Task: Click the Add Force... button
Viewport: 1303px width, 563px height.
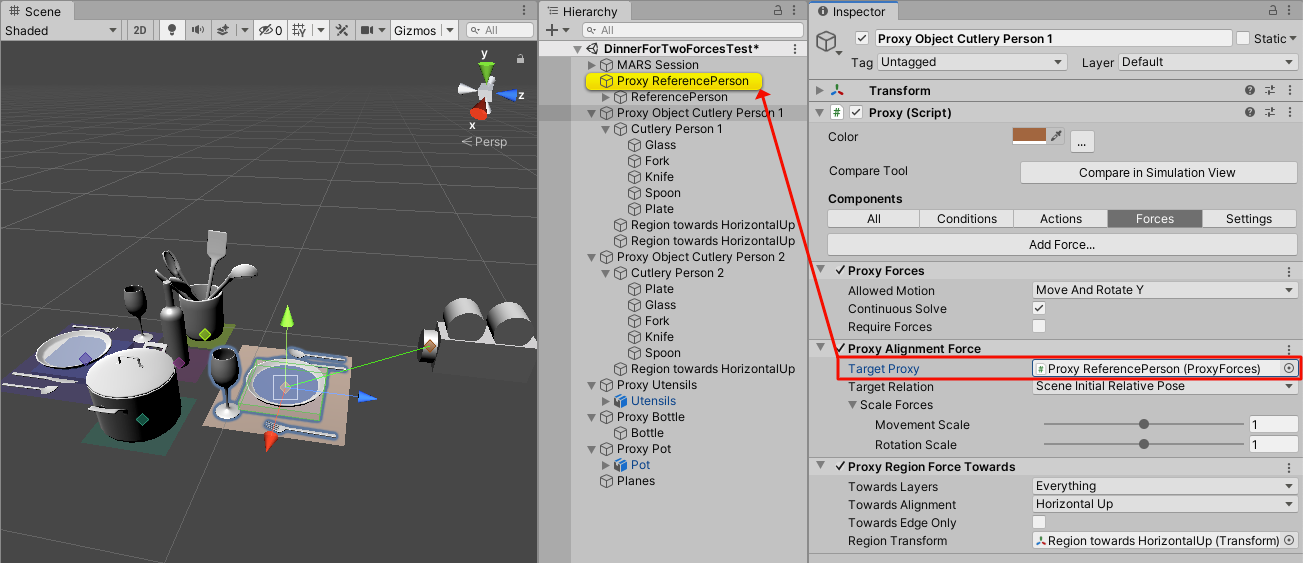Action: click(x=1061, y=245)
